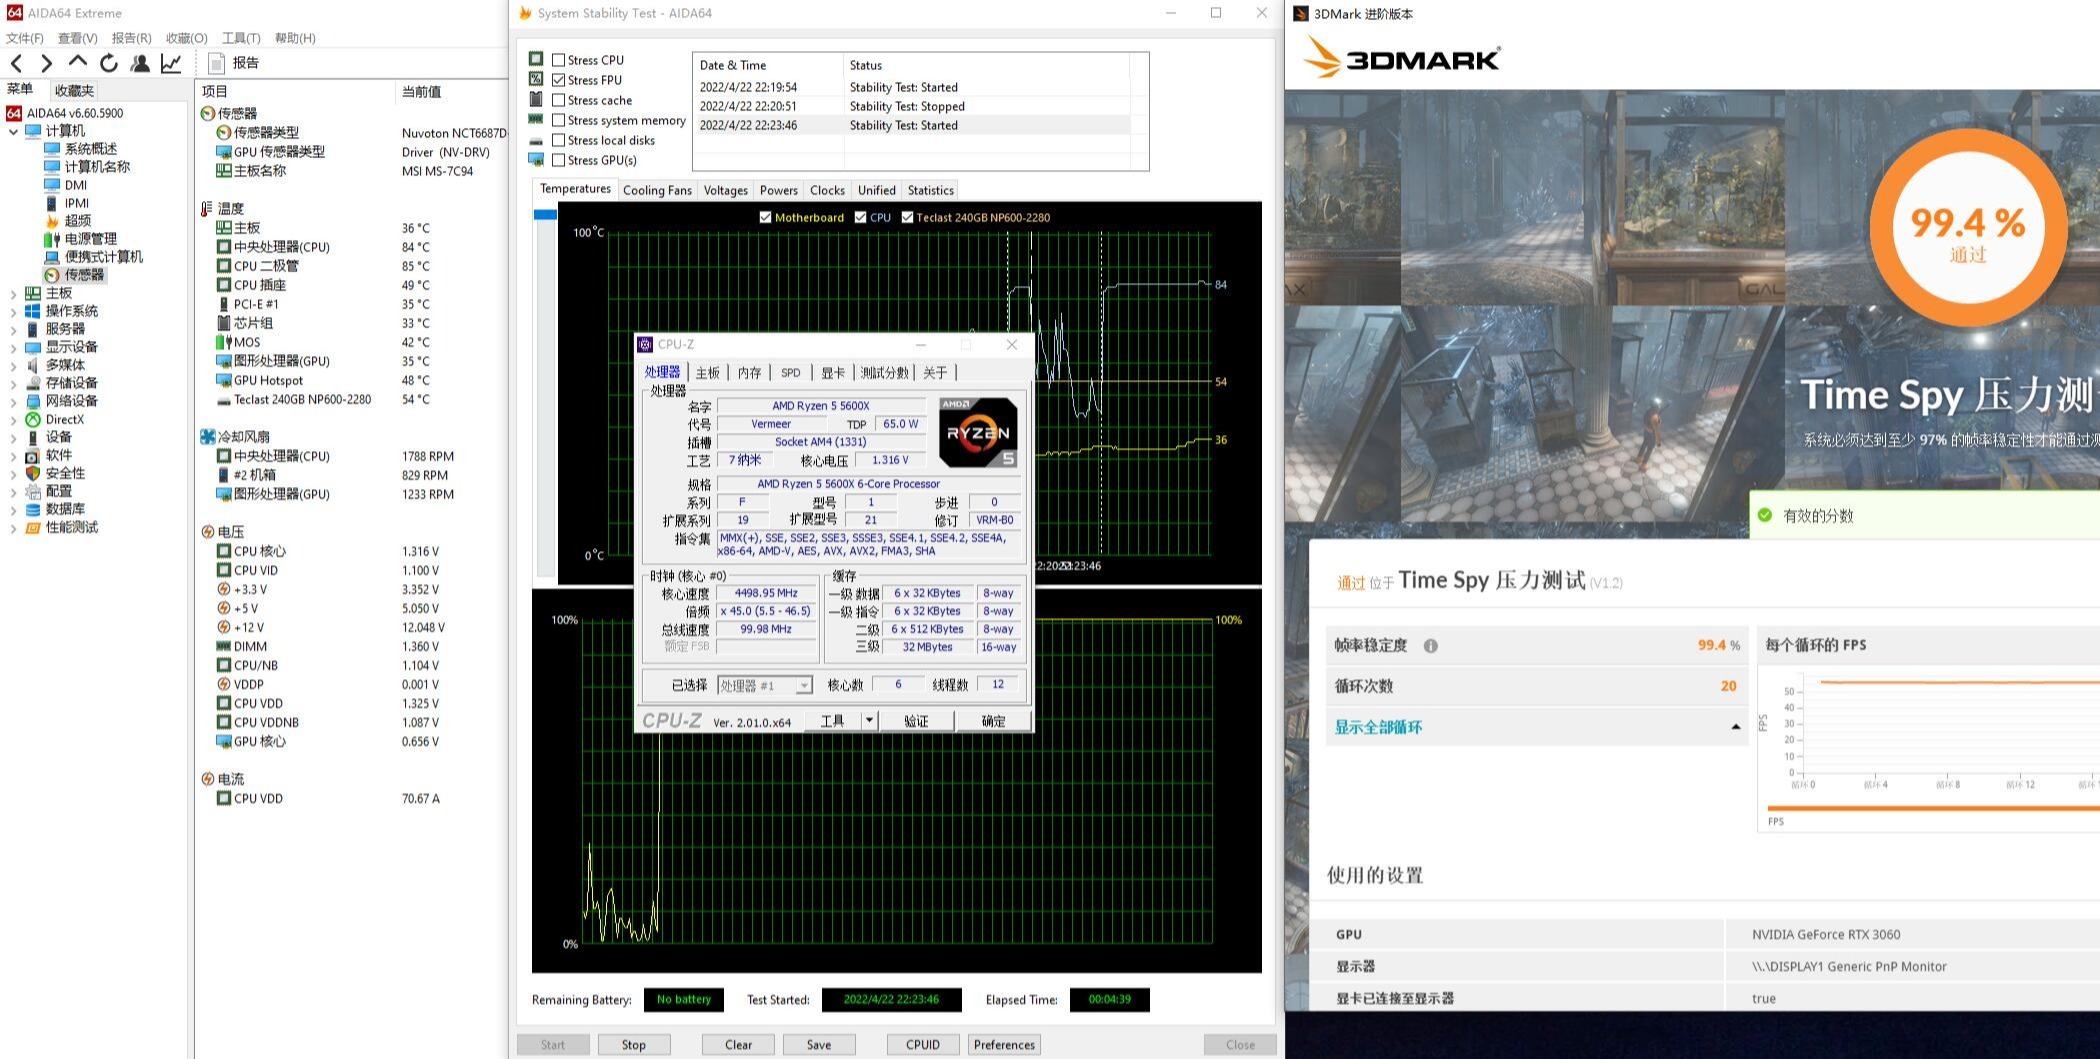Image resolution: width=2100 pixels, height=1059 pixels.
Task: Click the refresh icon in AIDA64 toolbar
Action: click(x=109, y=63)
